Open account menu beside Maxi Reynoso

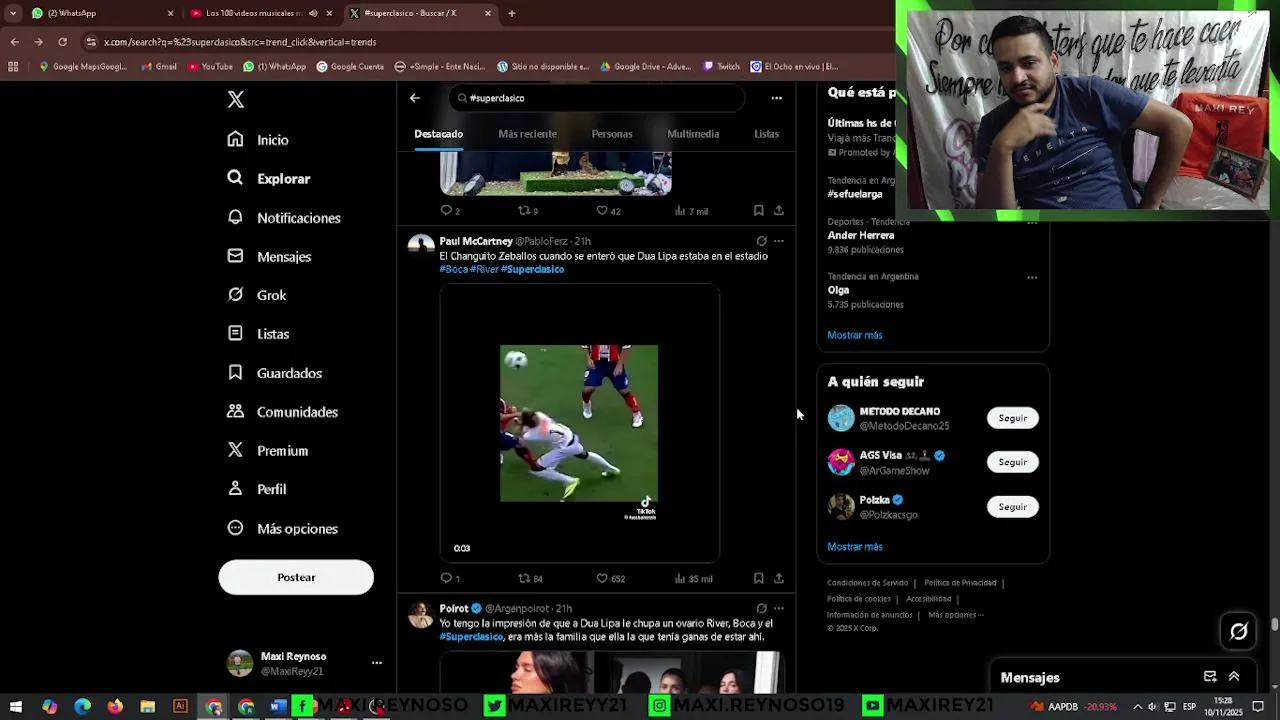[x=377, y=662]
